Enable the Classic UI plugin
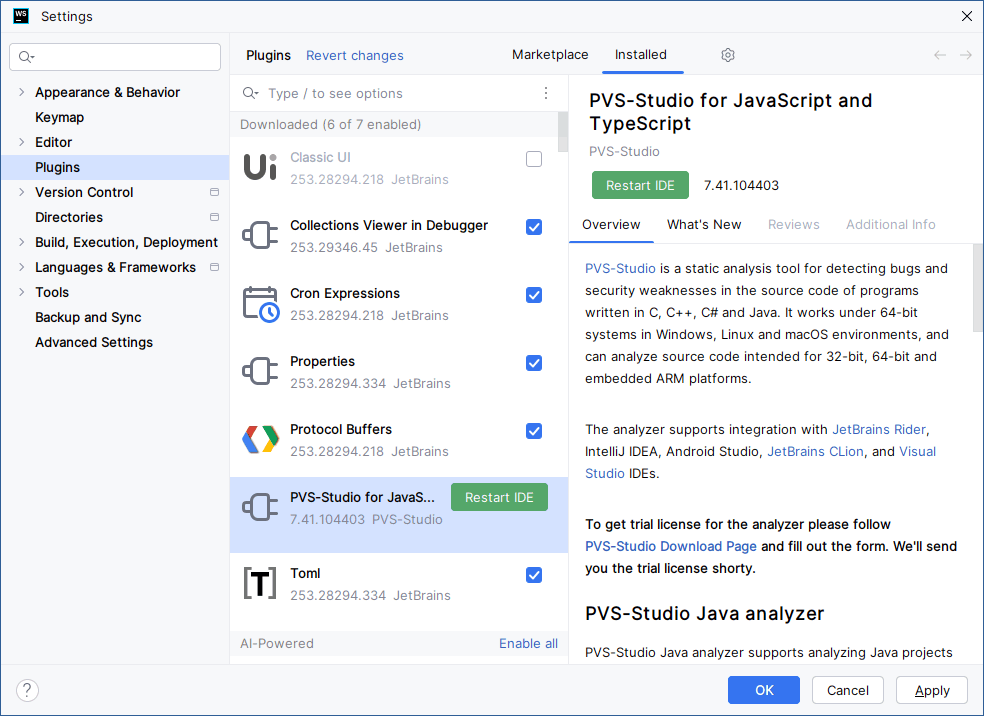Viewport: 984px width, 716px height. click(533, 158)
